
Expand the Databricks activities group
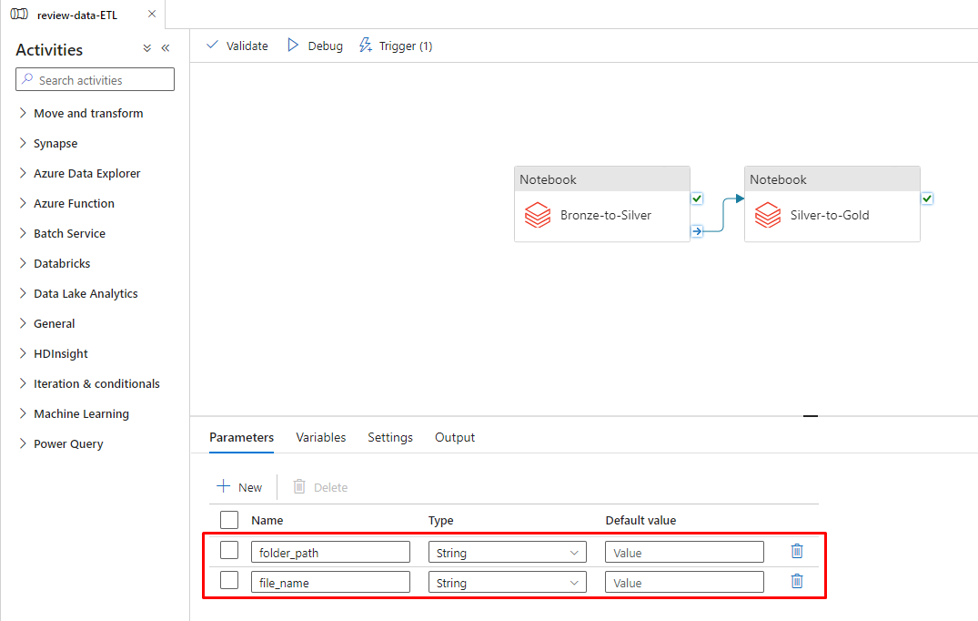coord(62,264)
